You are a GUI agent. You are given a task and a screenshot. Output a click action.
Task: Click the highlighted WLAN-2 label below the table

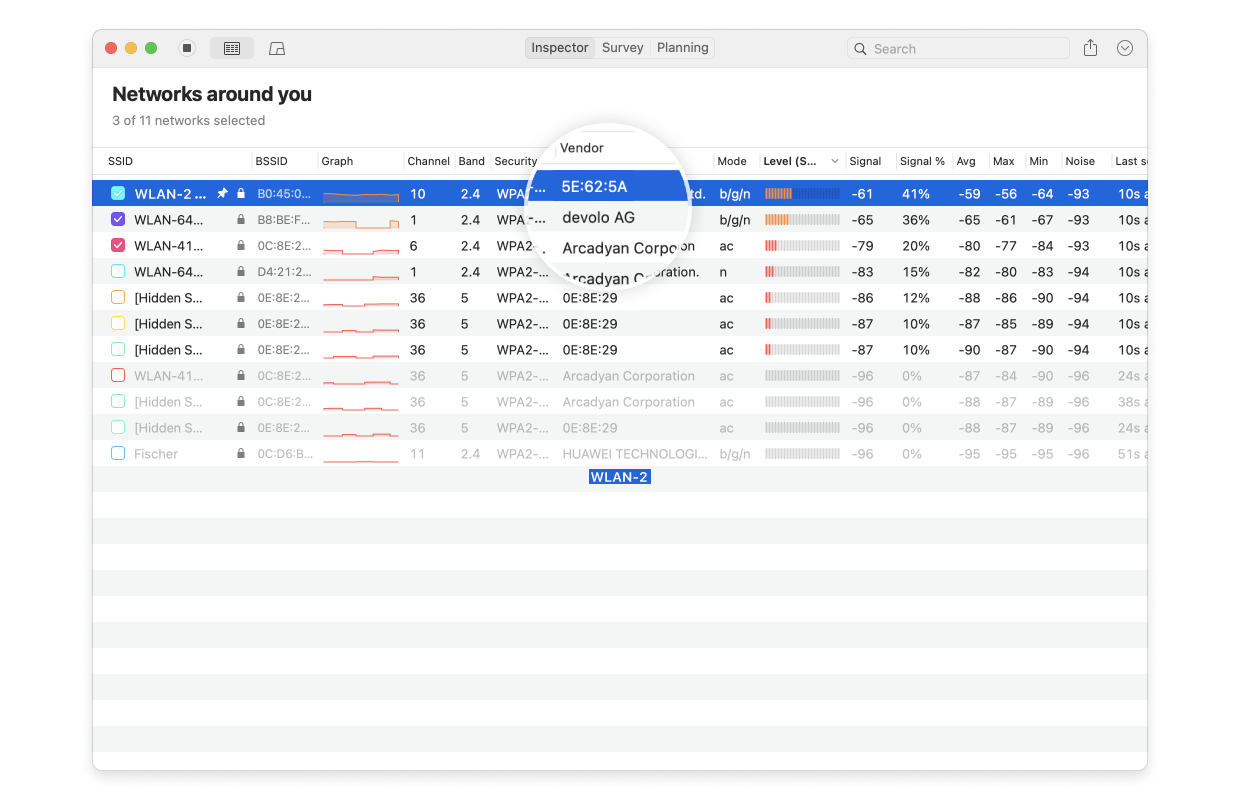(x=619, y=477)
